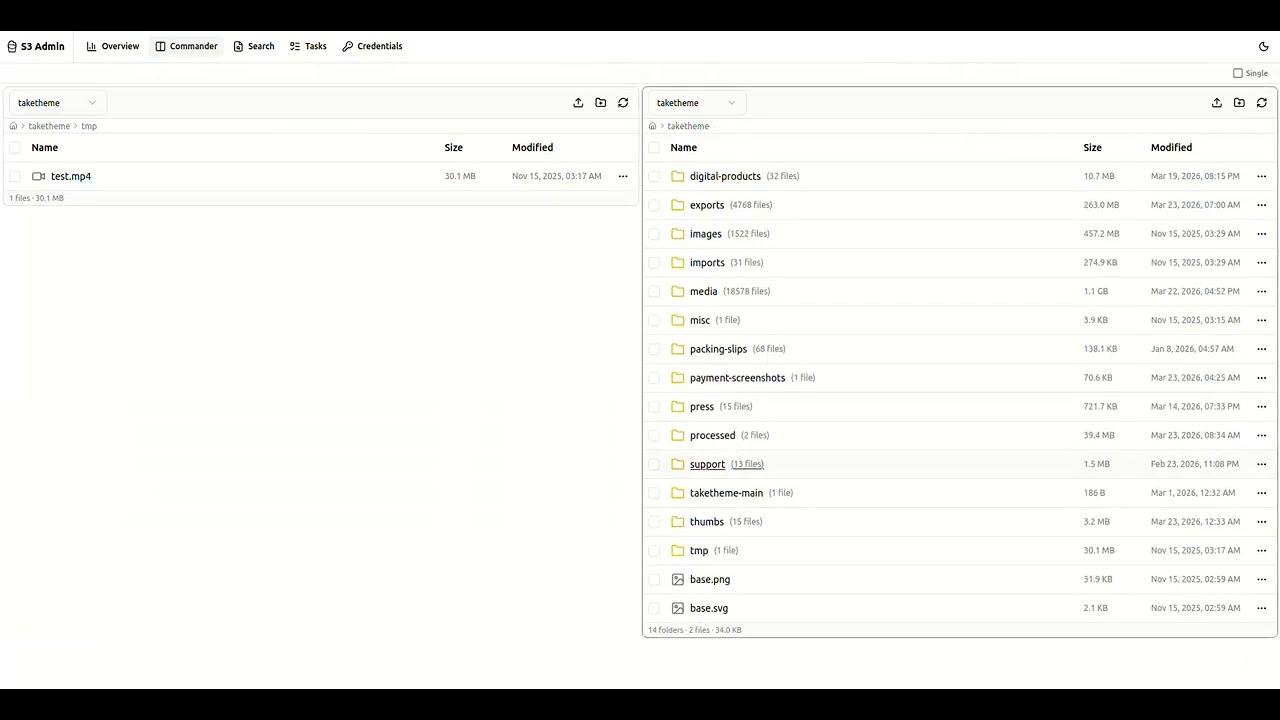Create new folder in left pane
This screenshot has width=1280, height=720.
tap(600, 103)
